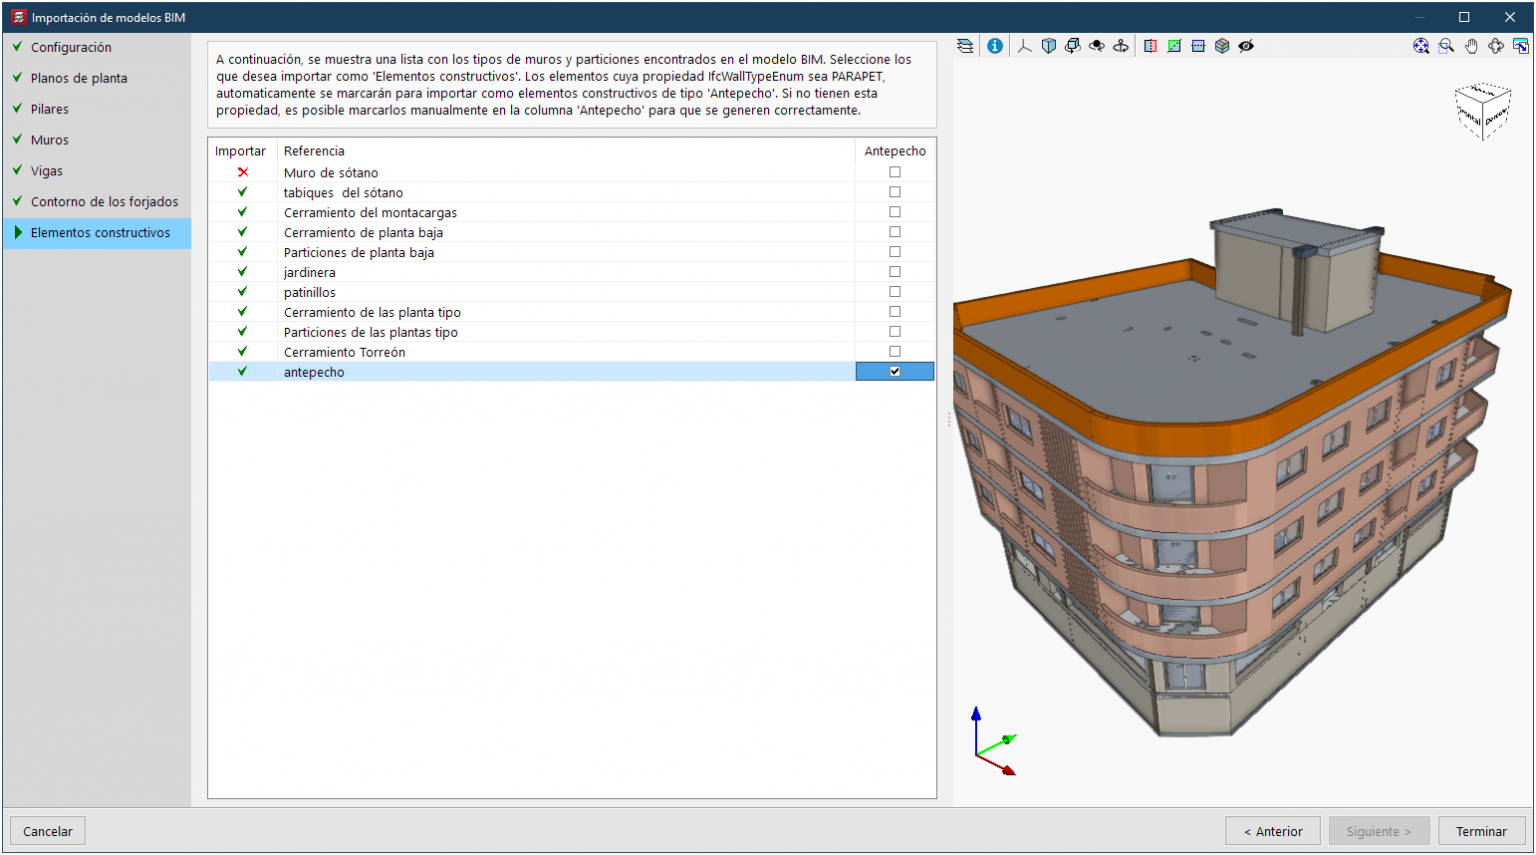Open the Contorno de los forjados step
Screen dimensions: 1536x855
tap(104, 202)
